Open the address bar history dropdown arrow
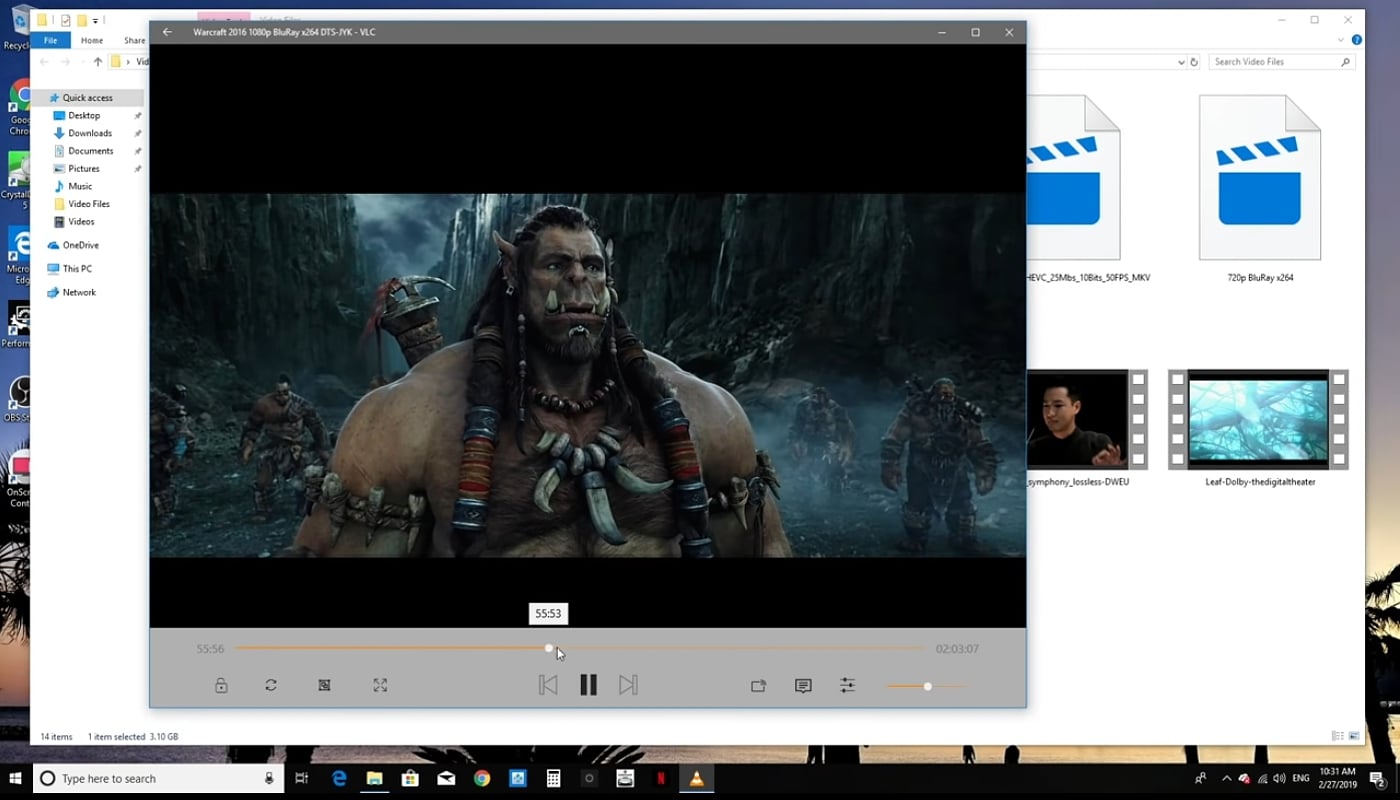 [1181, 62]
